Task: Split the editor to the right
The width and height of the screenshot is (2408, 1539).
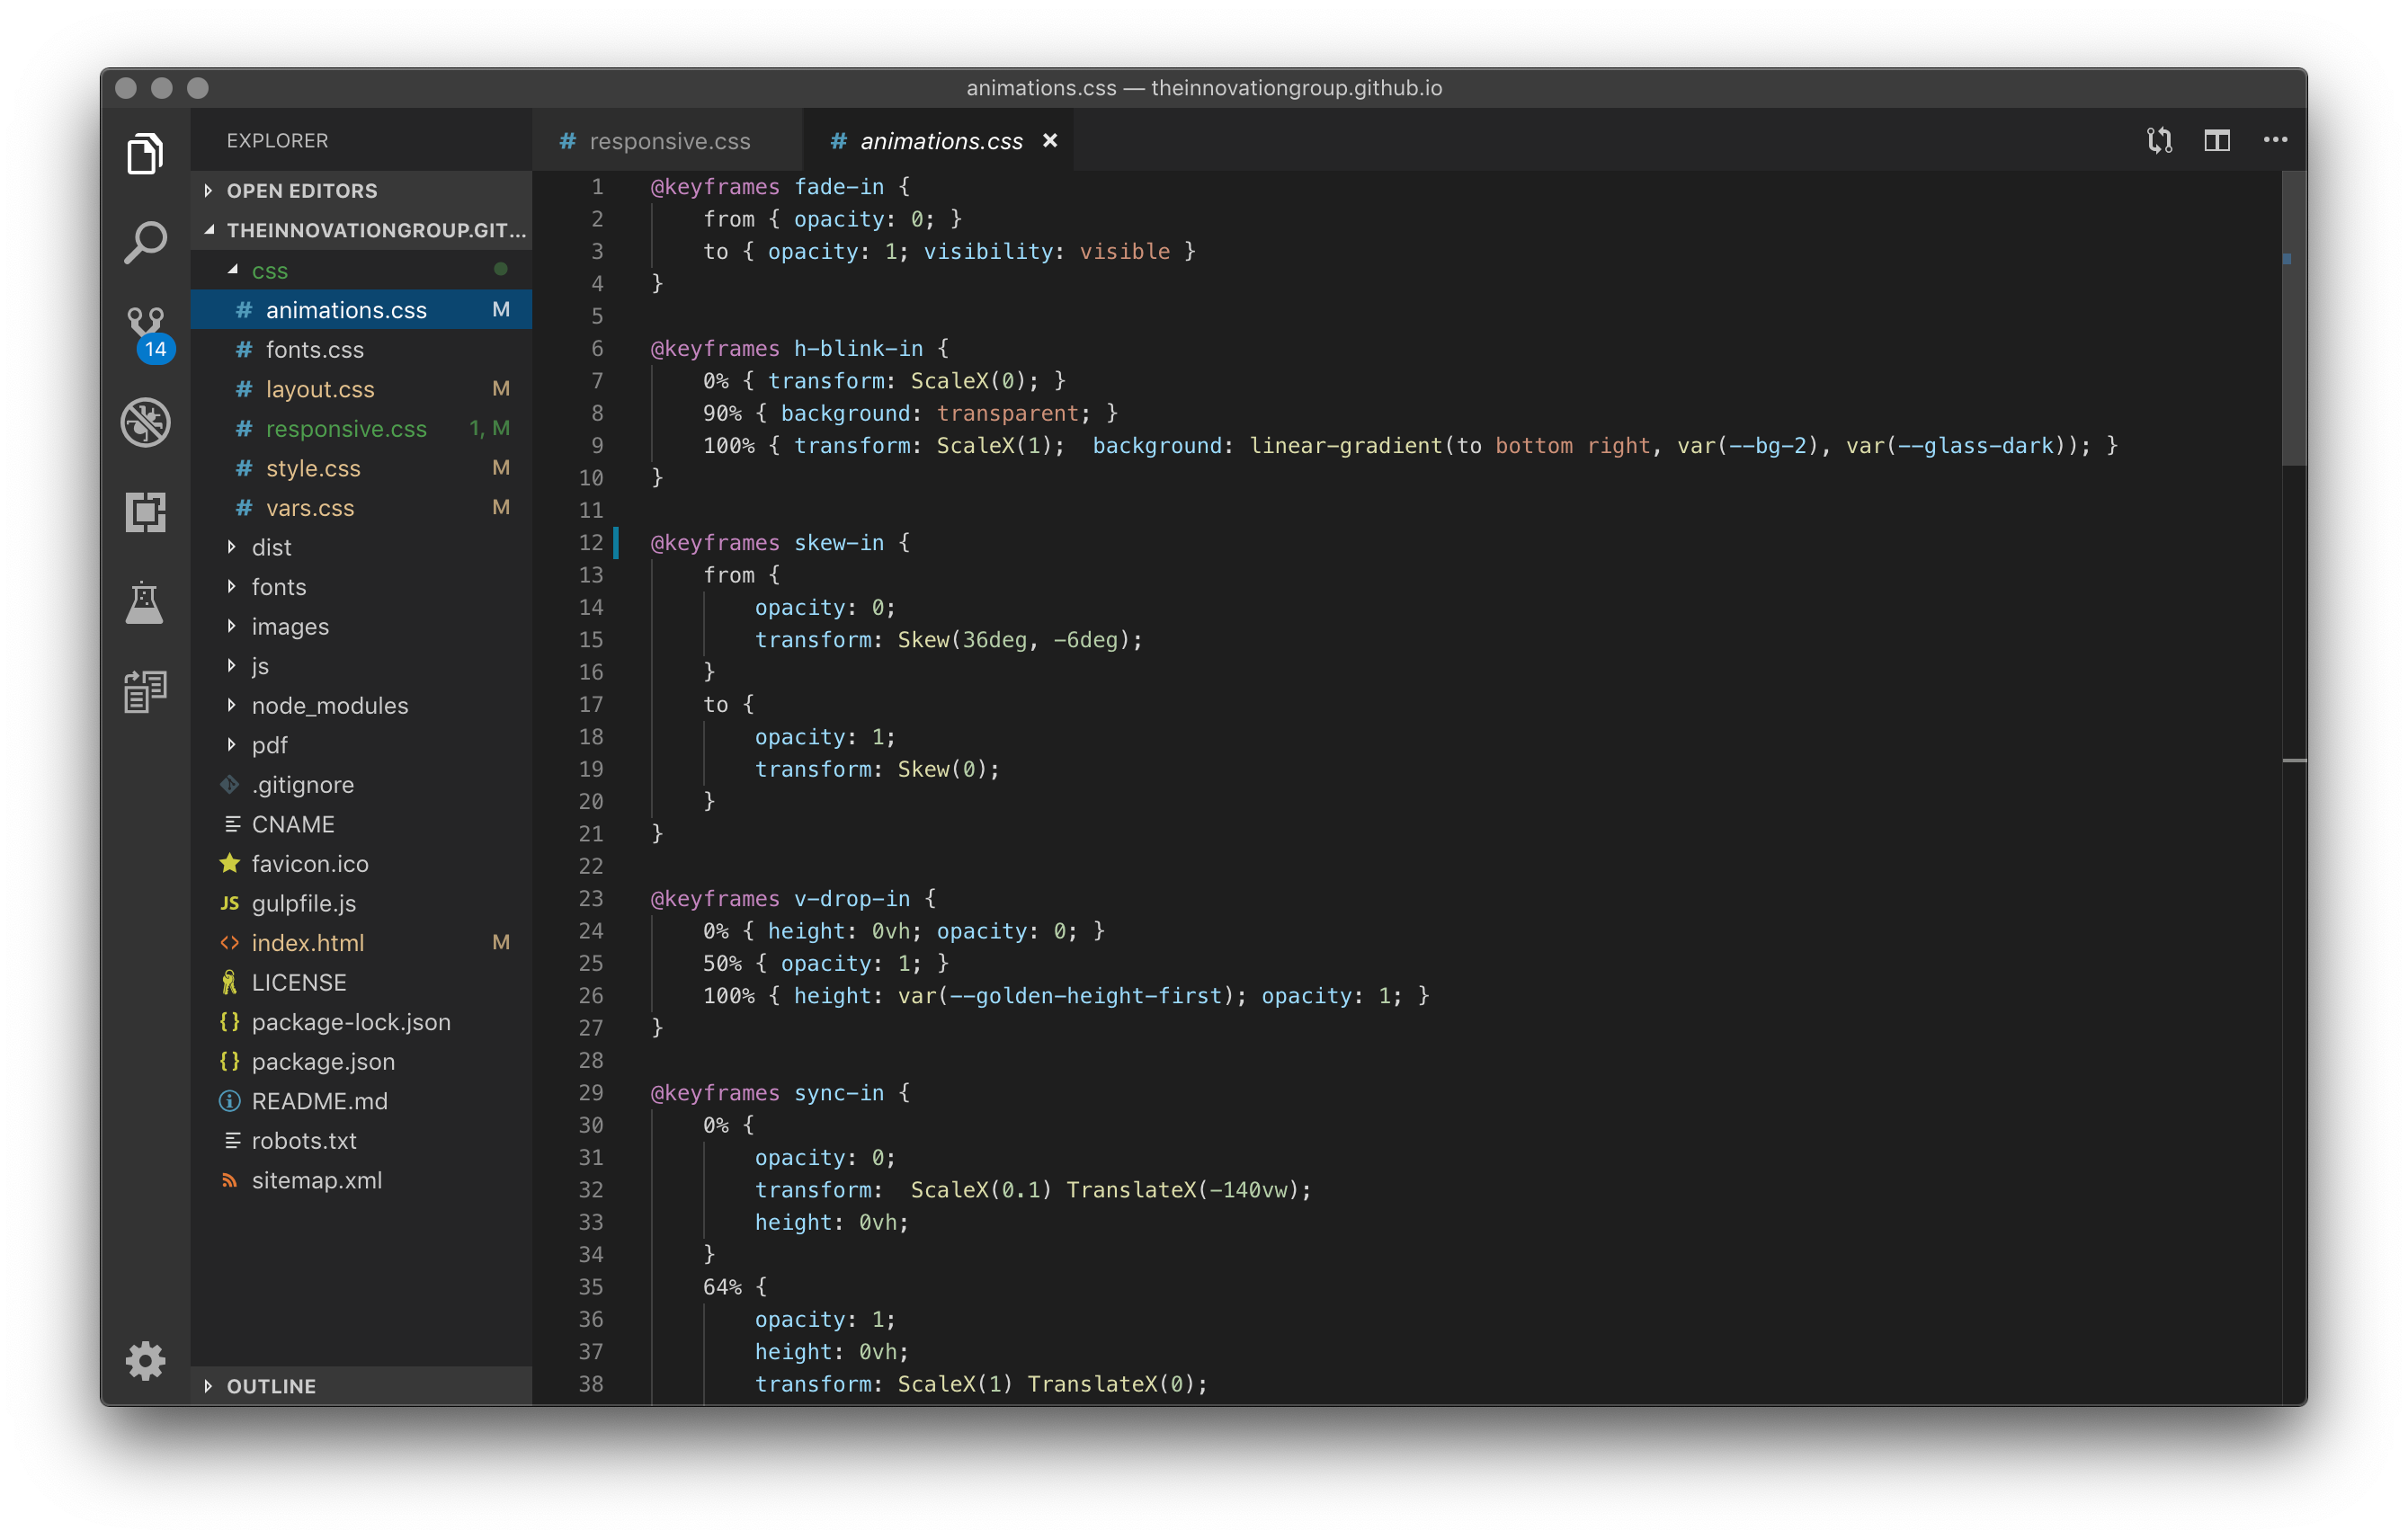Action: (x=2217, y=141)
